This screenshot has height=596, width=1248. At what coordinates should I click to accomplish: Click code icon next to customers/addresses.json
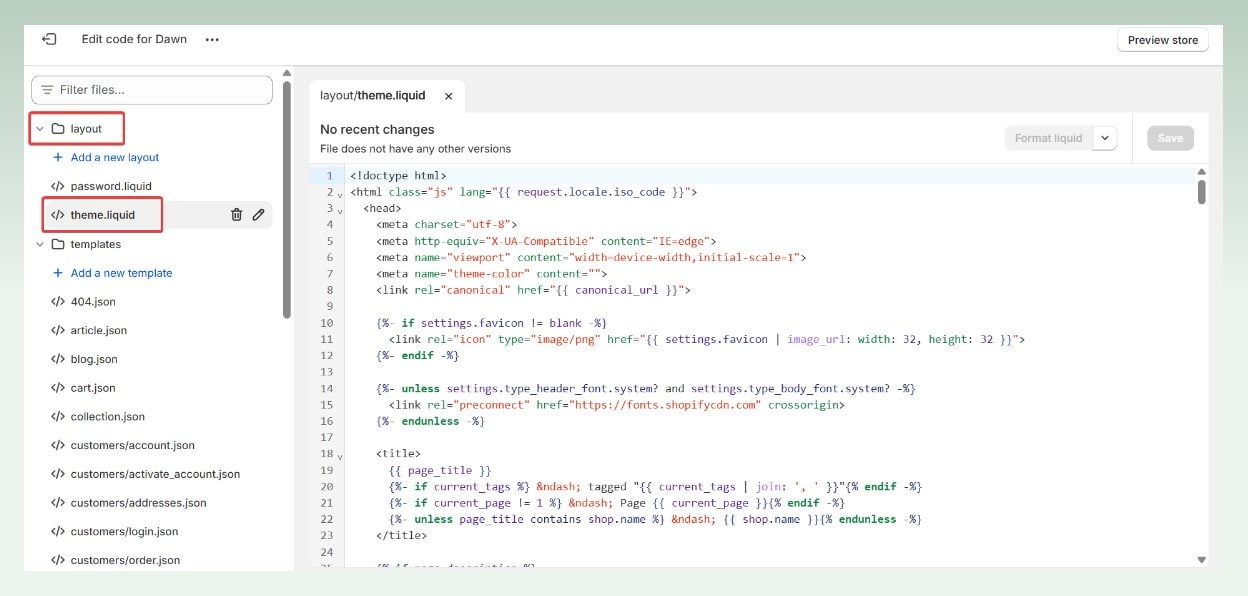tap(58, 503)
